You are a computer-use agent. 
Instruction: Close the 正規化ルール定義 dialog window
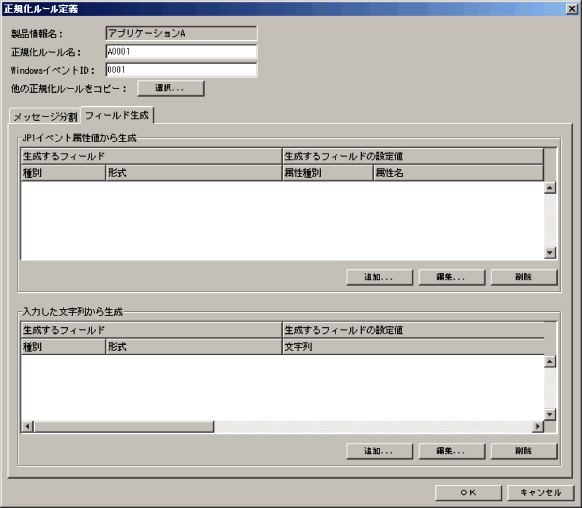click(x=572, y=9)
